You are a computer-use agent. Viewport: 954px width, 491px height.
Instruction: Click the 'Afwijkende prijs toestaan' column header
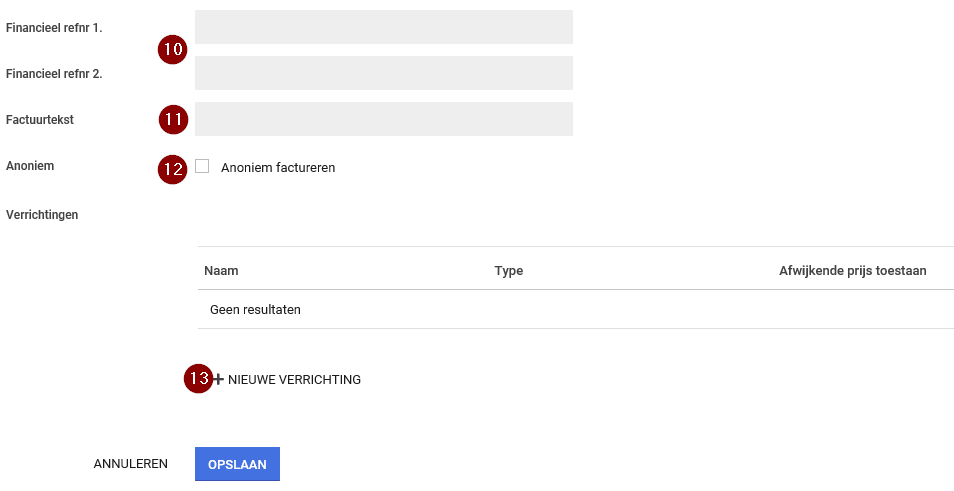[x=852, y=271]
